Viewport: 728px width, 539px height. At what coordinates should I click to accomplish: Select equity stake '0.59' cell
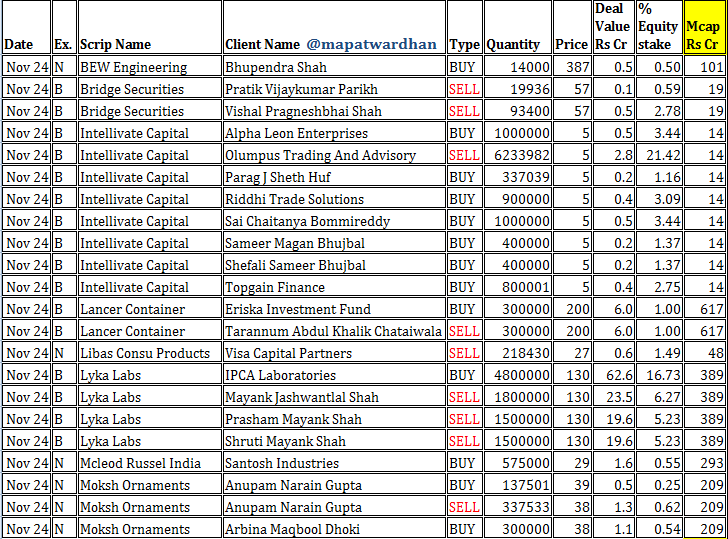pos(659,89)
